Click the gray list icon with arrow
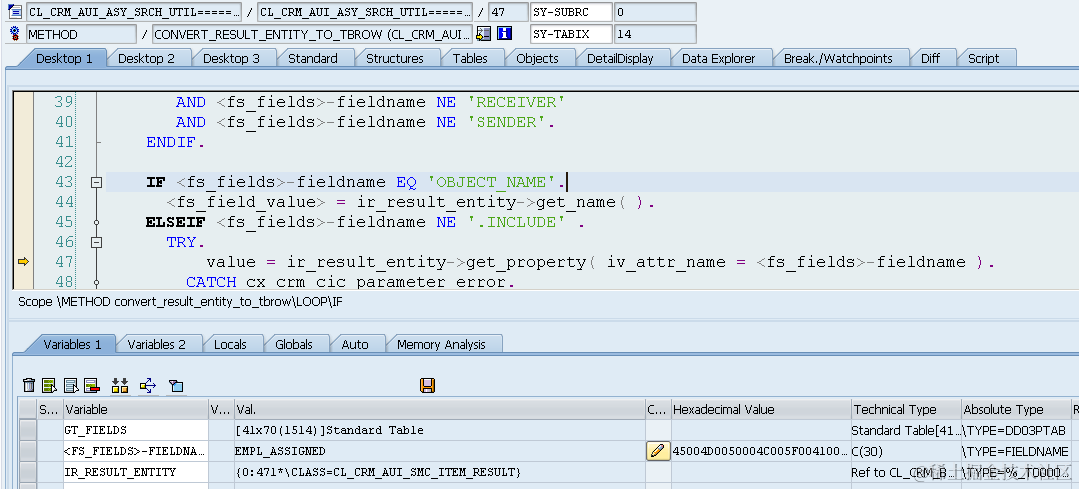The width and height of the screenshot is (1079, 489). coord(71,385)
